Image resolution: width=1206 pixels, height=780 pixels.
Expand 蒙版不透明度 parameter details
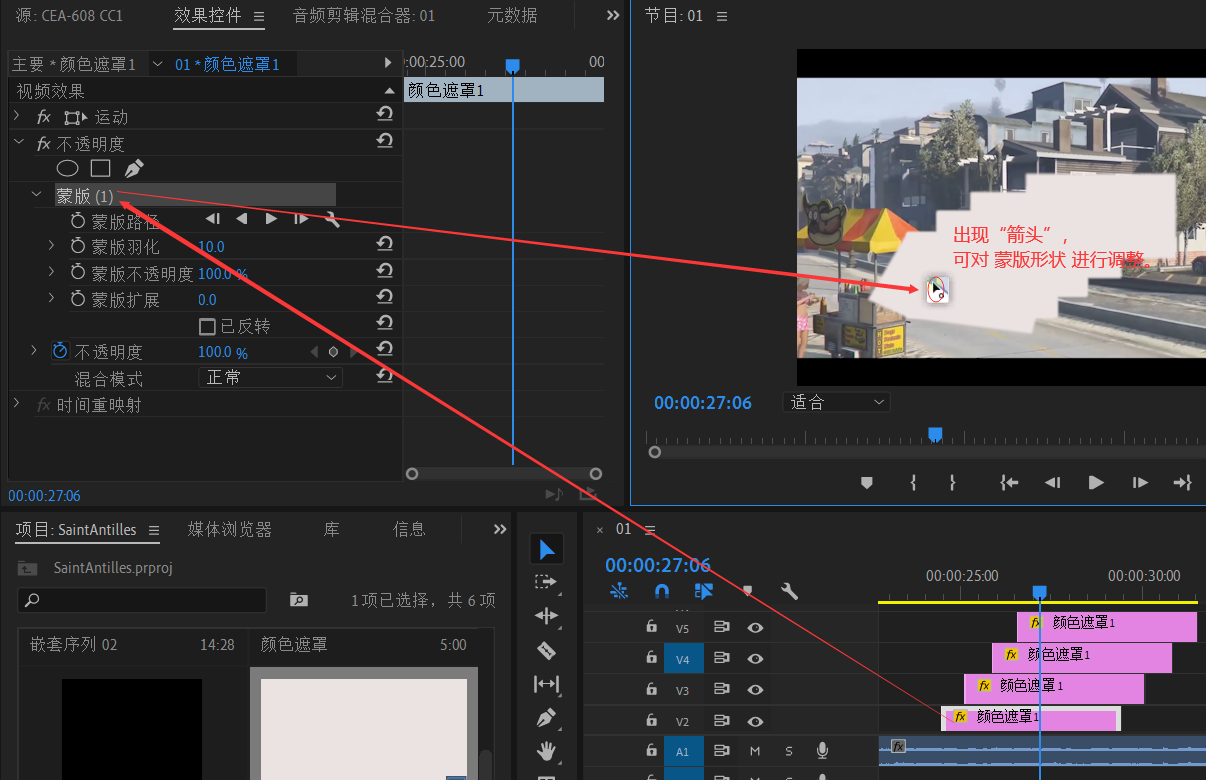tap(52, 272)
